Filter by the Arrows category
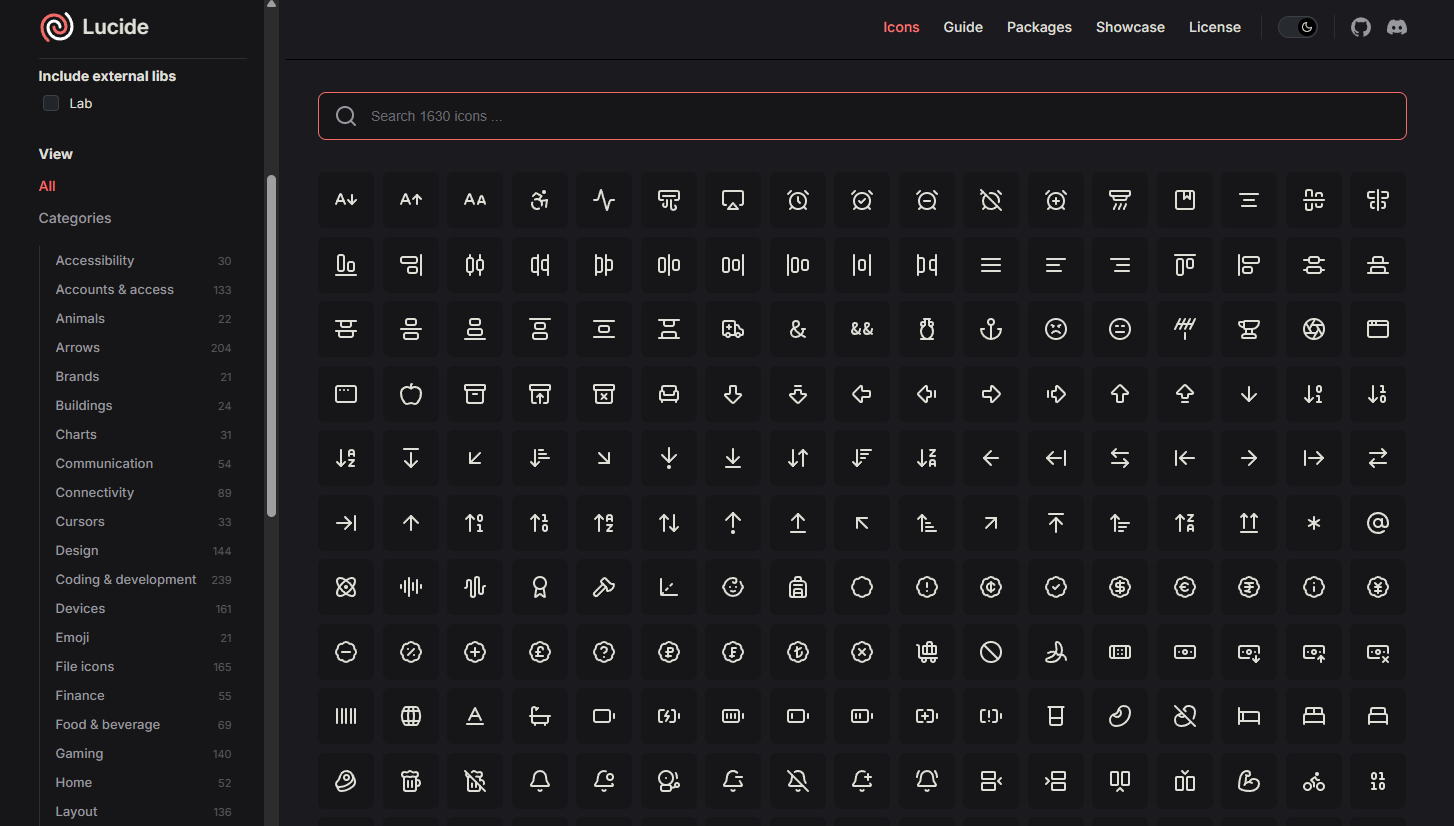The width and height of the screenshot is (1454, 826). [x=78, y=348]
